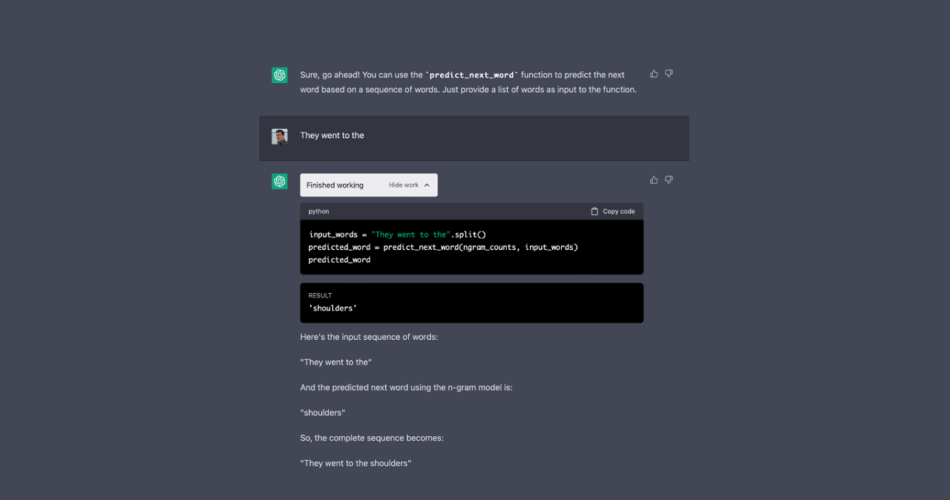Click thumbs down on the predict_next_word reply
Screen dimensions: 950x500
(x=669, y=74)
